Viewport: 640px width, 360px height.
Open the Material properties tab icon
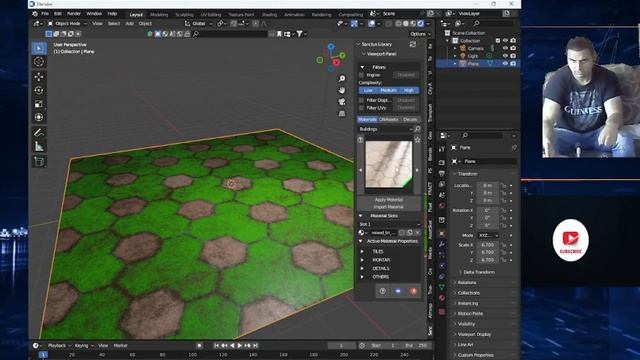coord(442,298)
